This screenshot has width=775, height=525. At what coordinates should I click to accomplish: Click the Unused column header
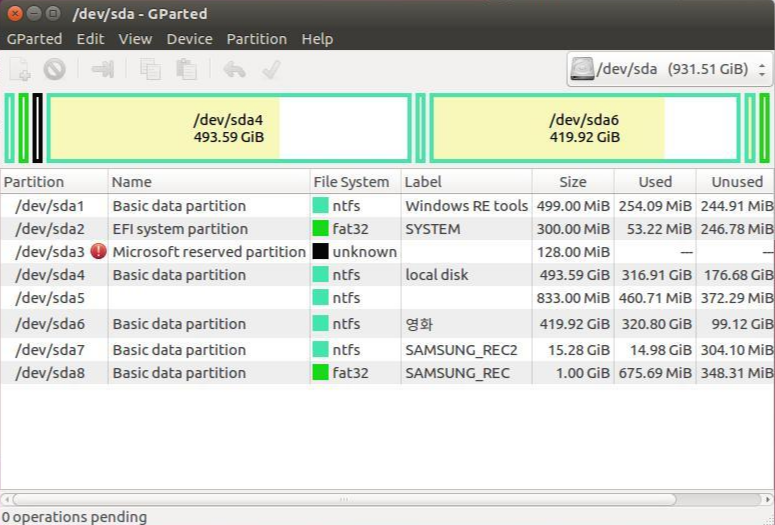735,181
